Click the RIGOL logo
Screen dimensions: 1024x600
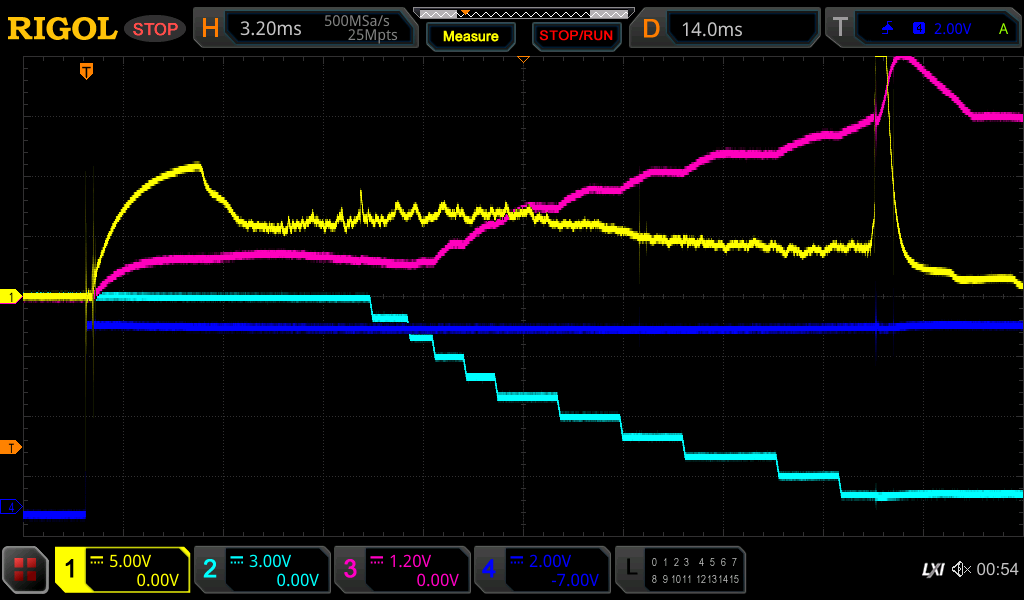pyautogui.click(x=61, y=29)
